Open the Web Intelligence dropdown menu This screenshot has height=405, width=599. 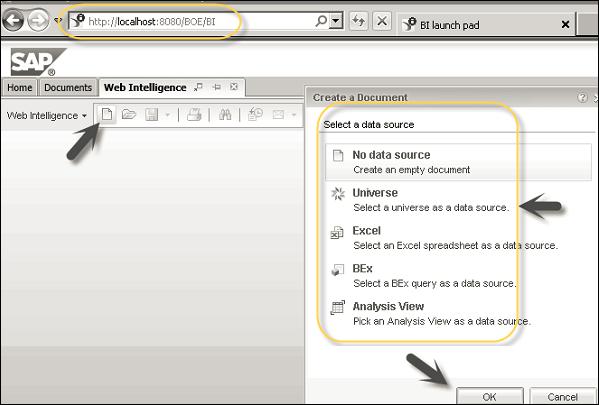(x=47, y=115)
